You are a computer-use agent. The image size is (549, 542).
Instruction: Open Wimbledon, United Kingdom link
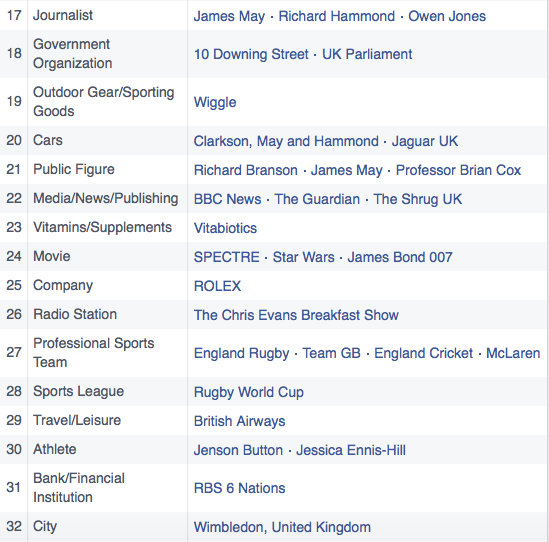coord(282,527)
